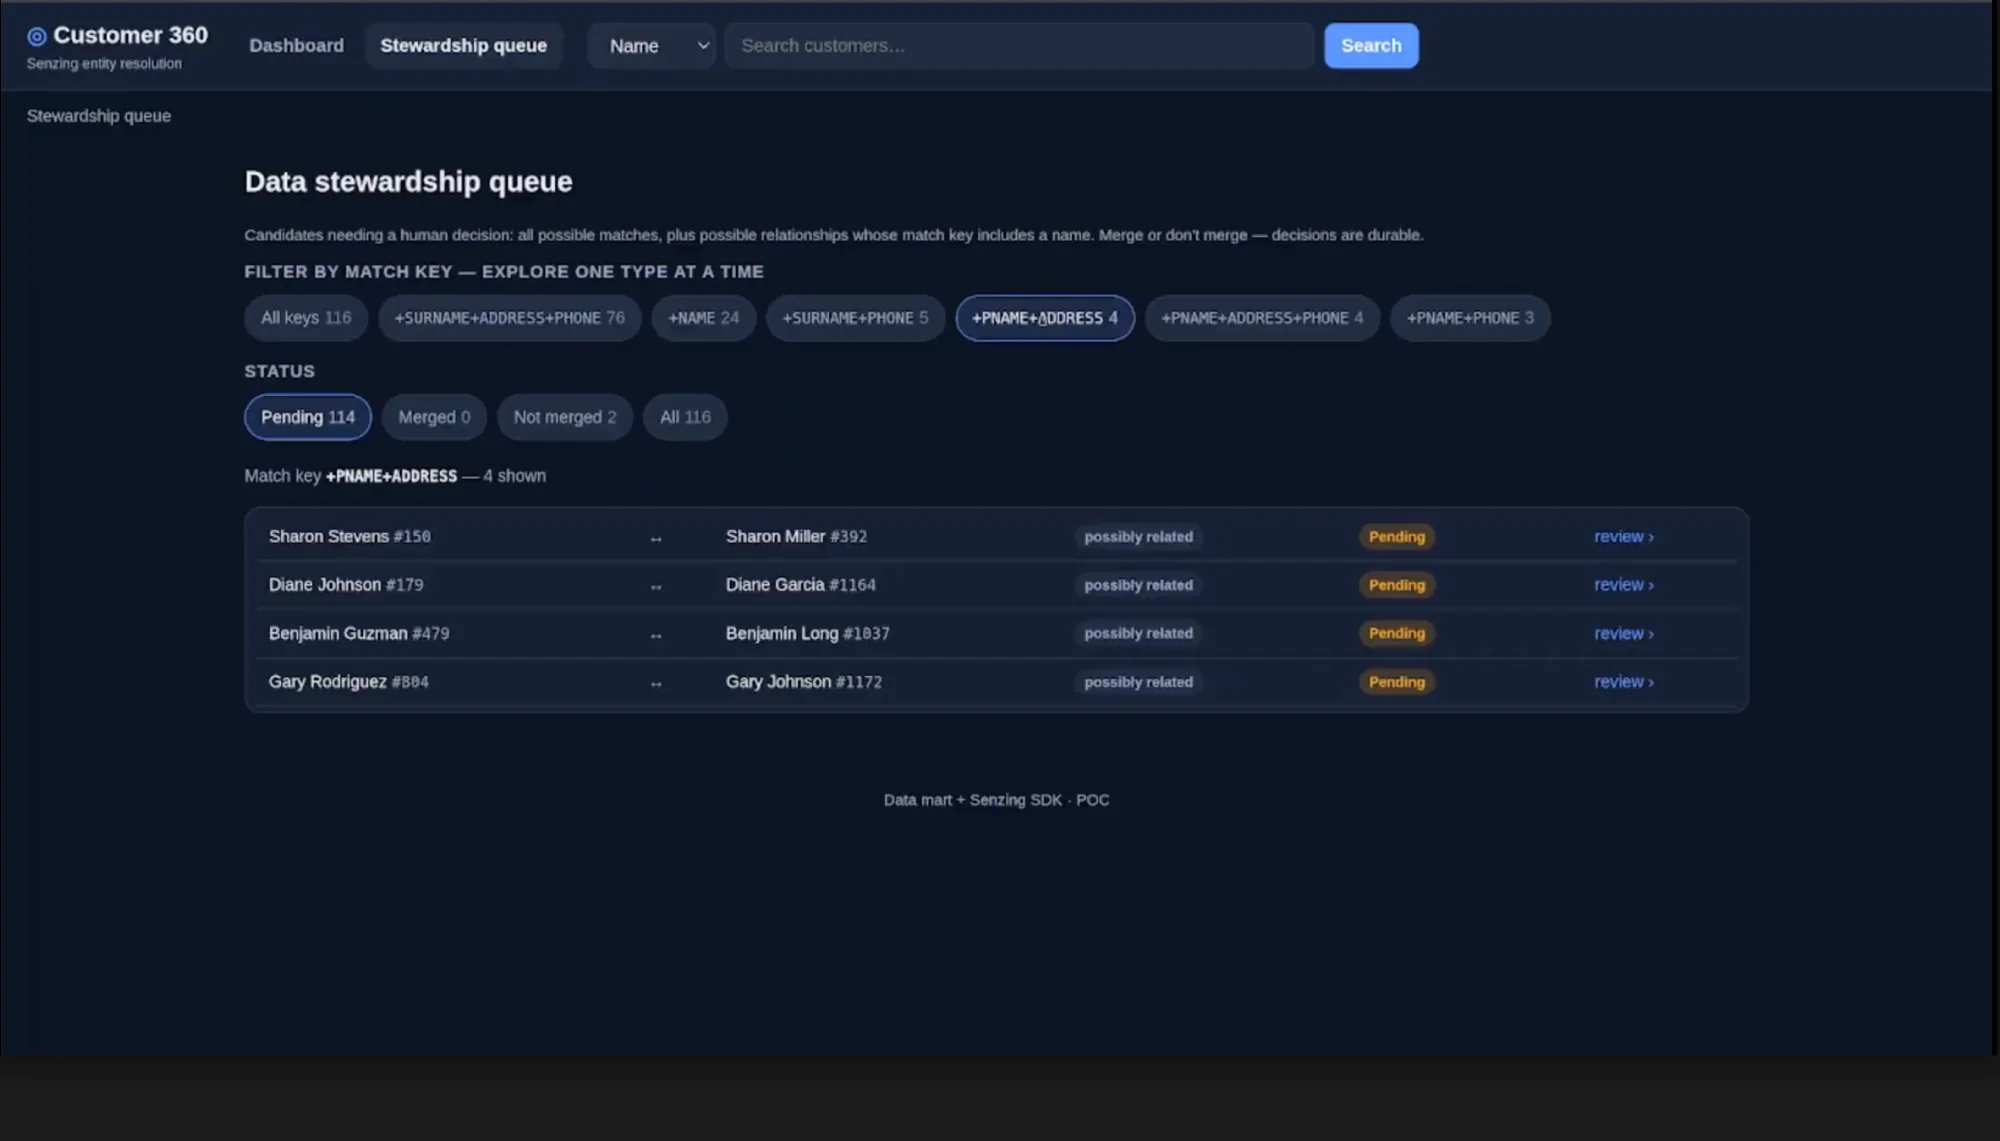Viewport: 2000px width, 1141px height.
Task: Filter by +SURNAME+ADDRESS+PHONE match key
Action: pyautogui.click(x=509, y=318)
